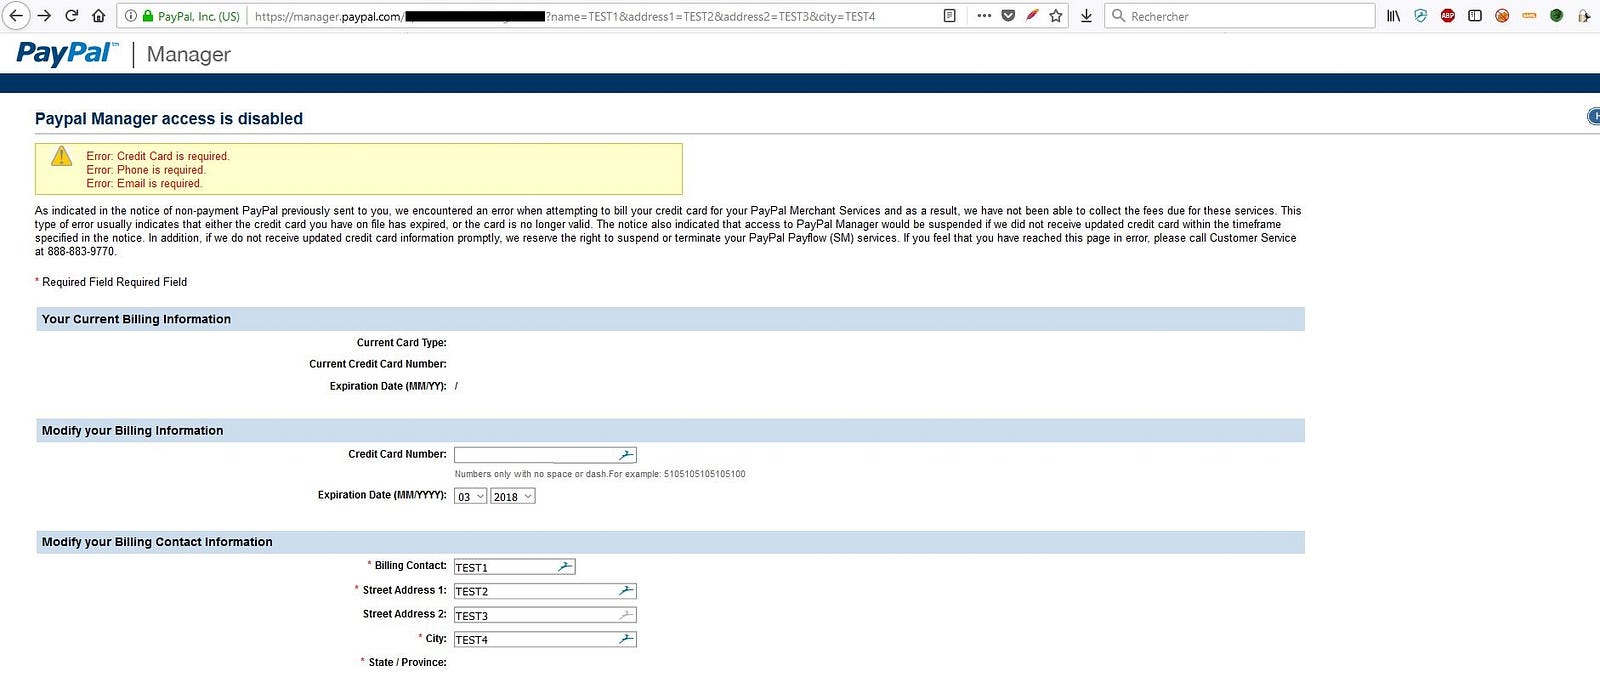Click the Manager header text

click(188, 54)
